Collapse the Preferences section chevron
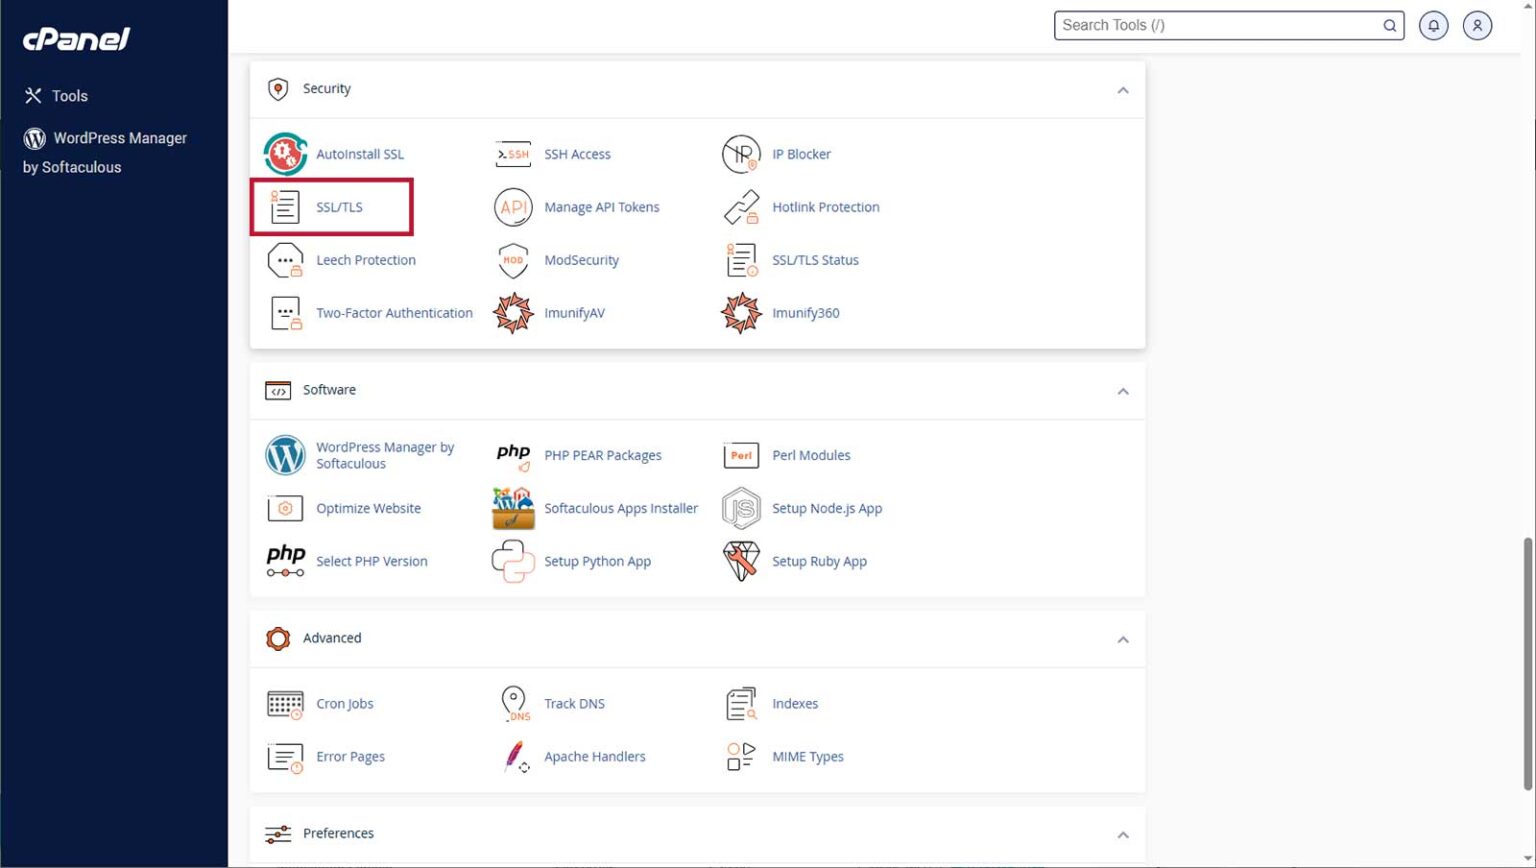 (x=1123, y=834)
